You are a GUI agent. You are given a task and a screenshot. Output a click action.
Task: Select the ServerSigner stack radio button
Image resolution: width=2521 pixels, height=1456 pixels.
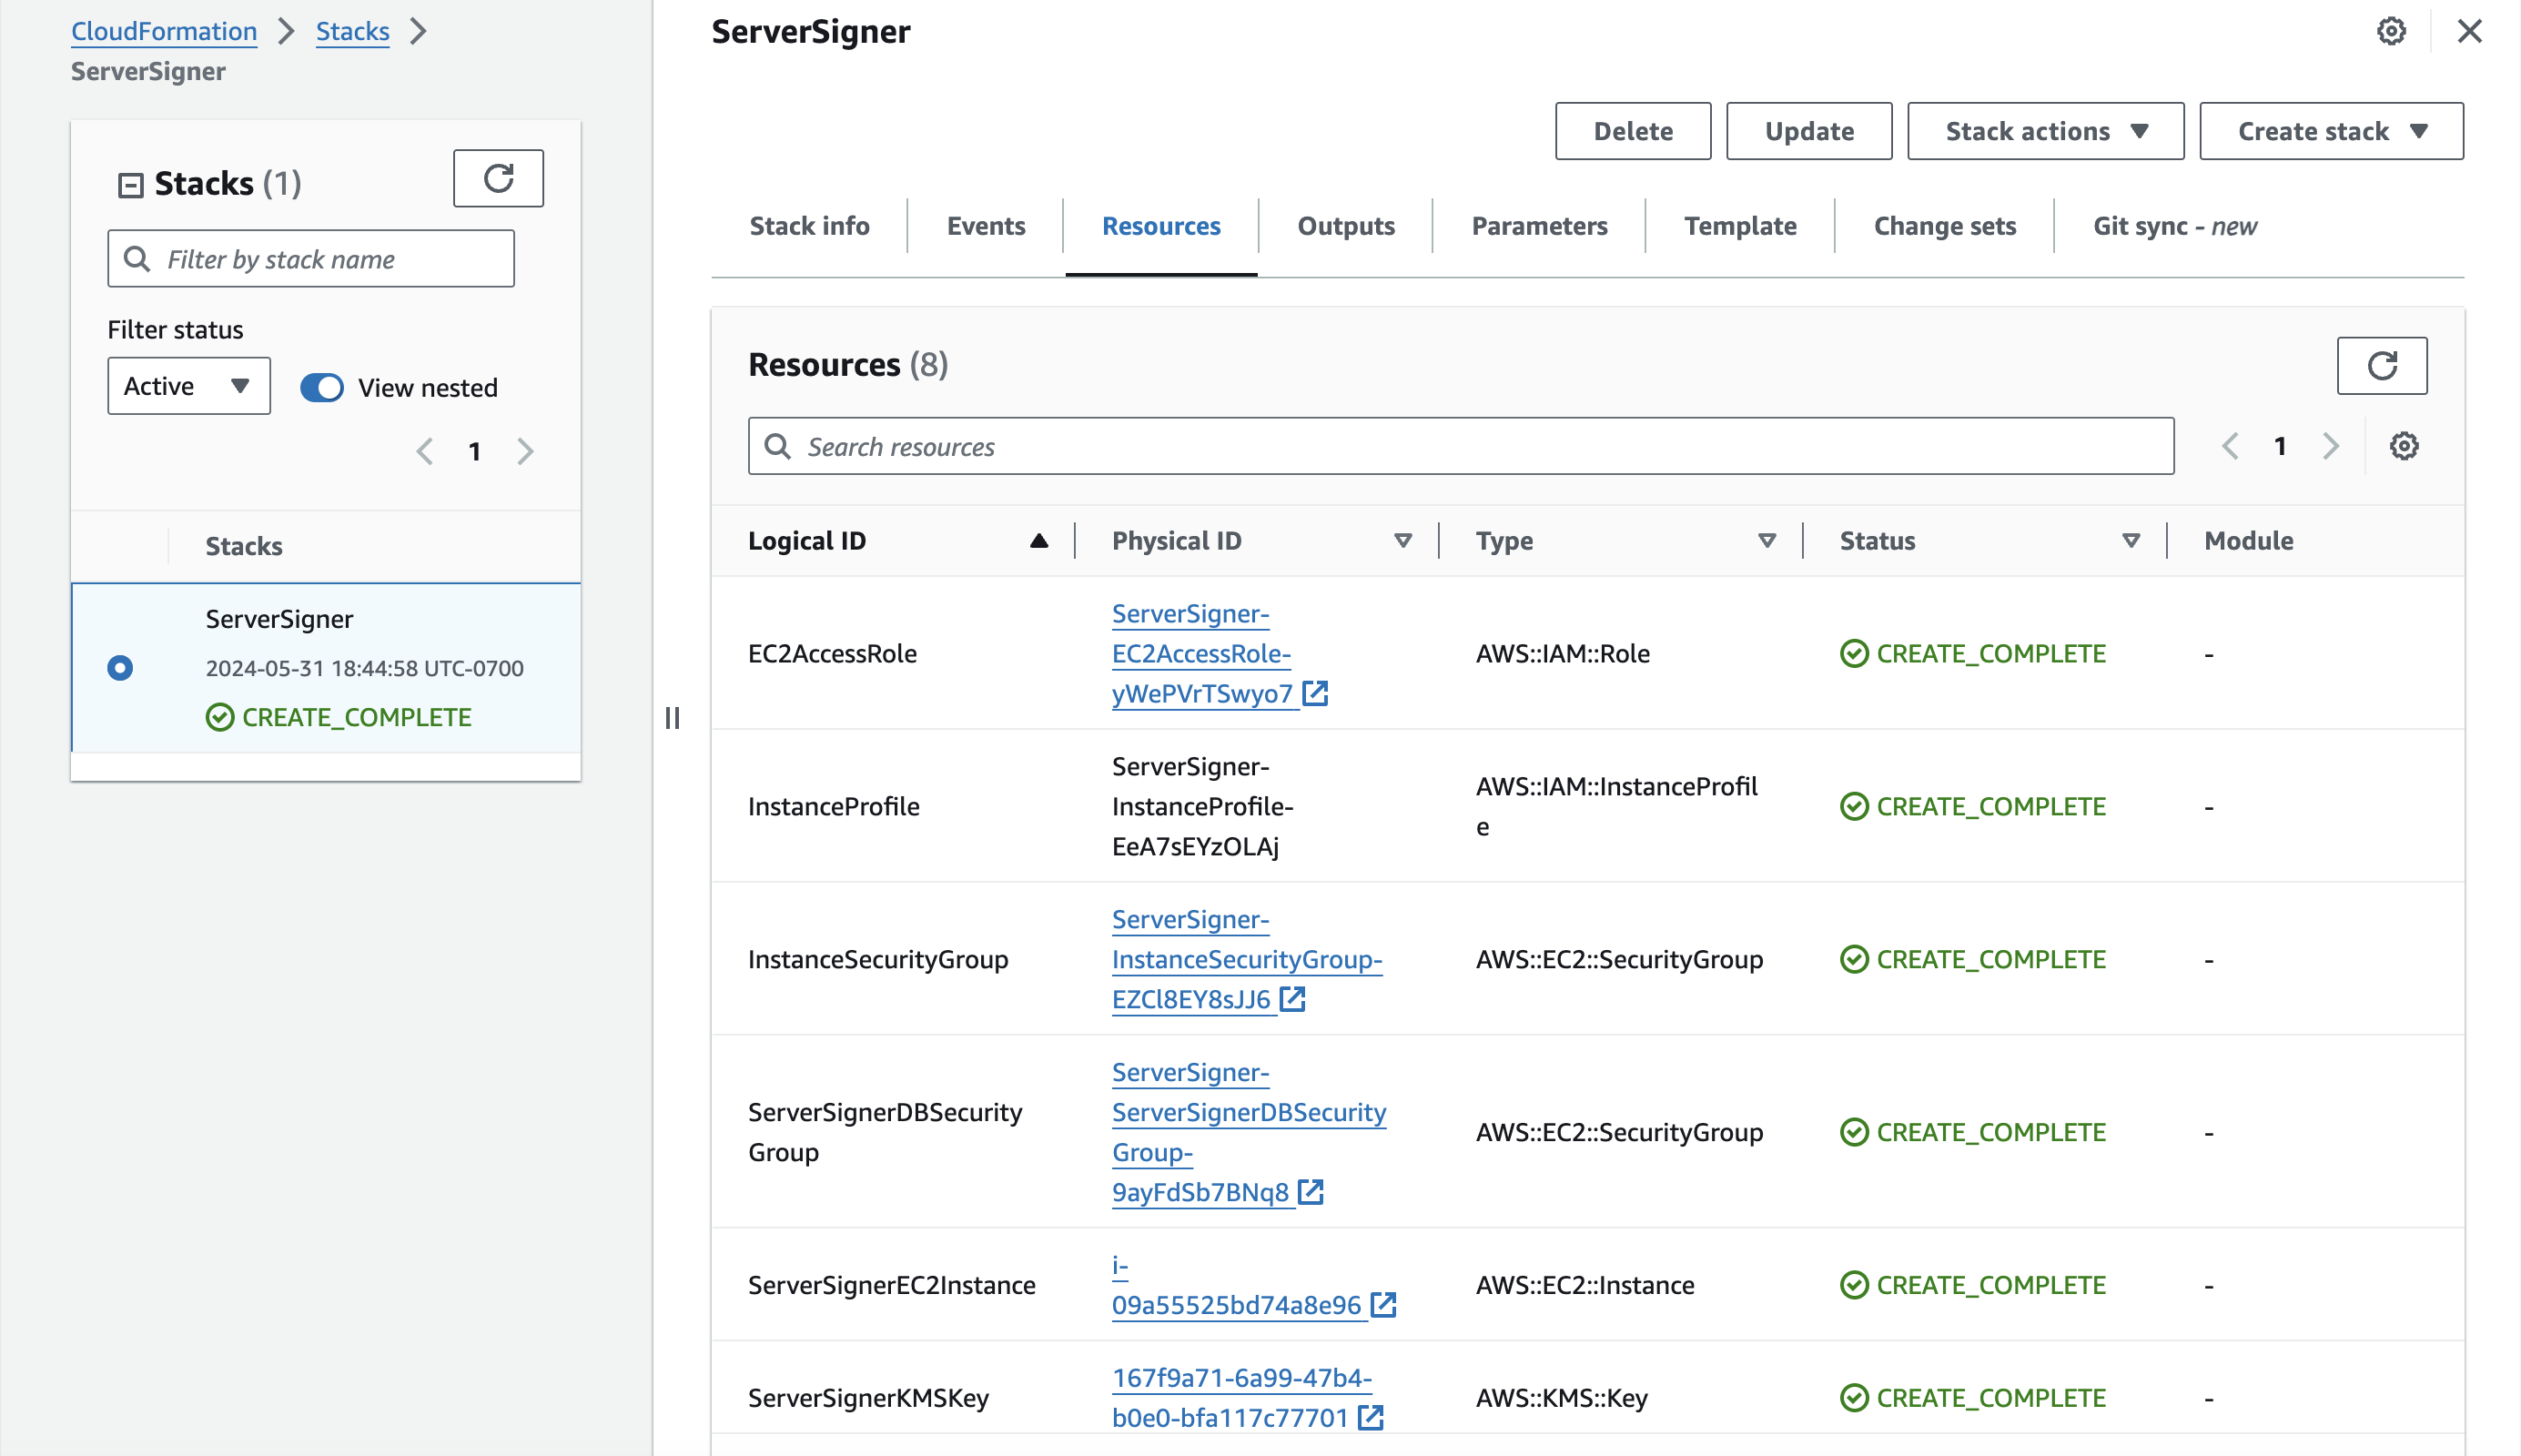[120, 668]
